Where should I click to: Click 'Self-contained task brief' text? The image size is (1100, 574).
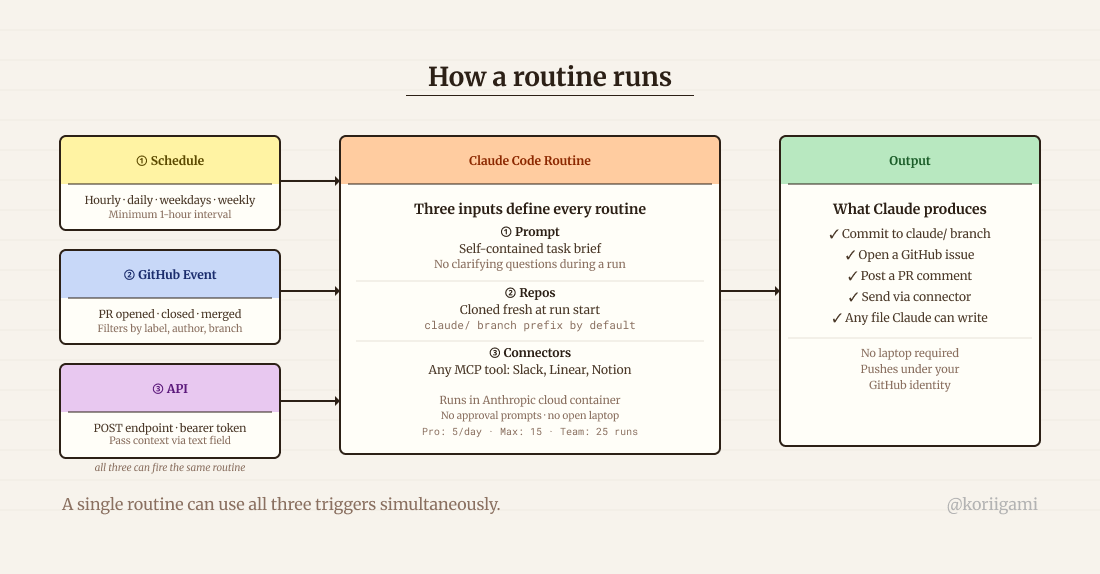(x=530, y=248)
